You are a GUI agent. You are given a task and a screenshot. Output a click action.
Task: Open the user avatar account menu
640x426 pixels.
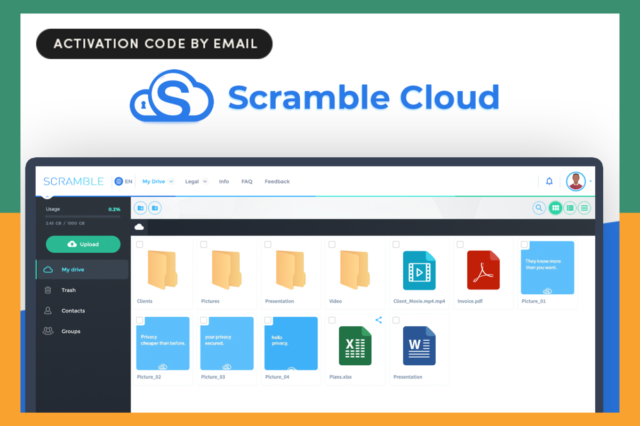click(x=576, y=182)
